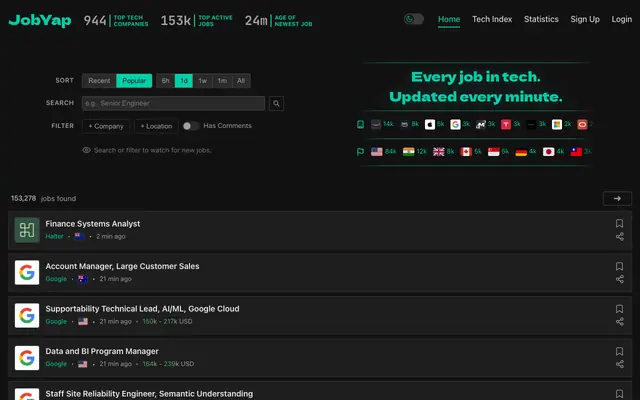Click the Sign Up link
This screenshot has width=640, height=400.
584,19
